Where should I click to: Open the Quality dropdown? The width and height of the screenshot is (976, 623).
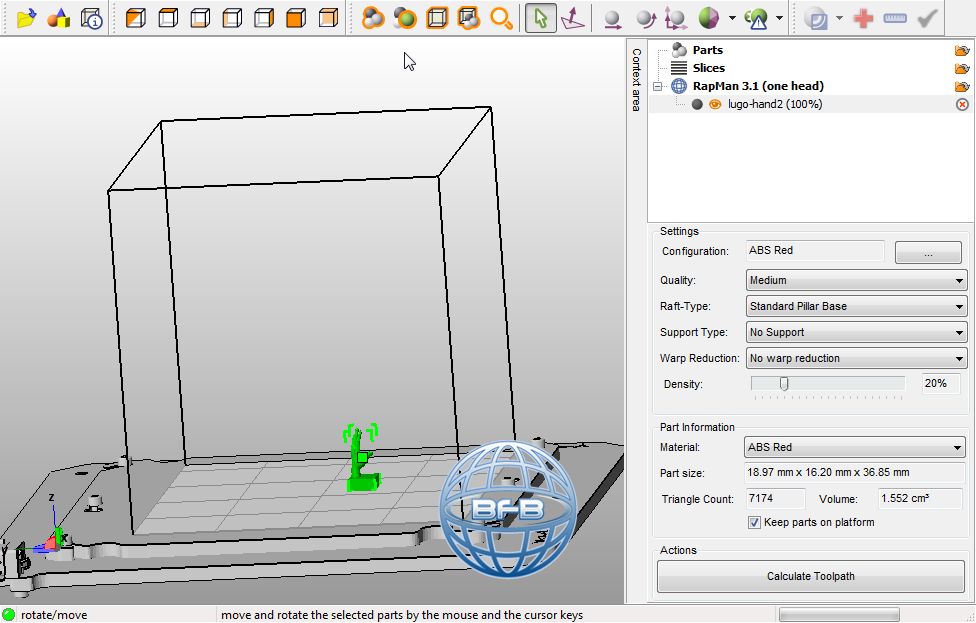856,280
